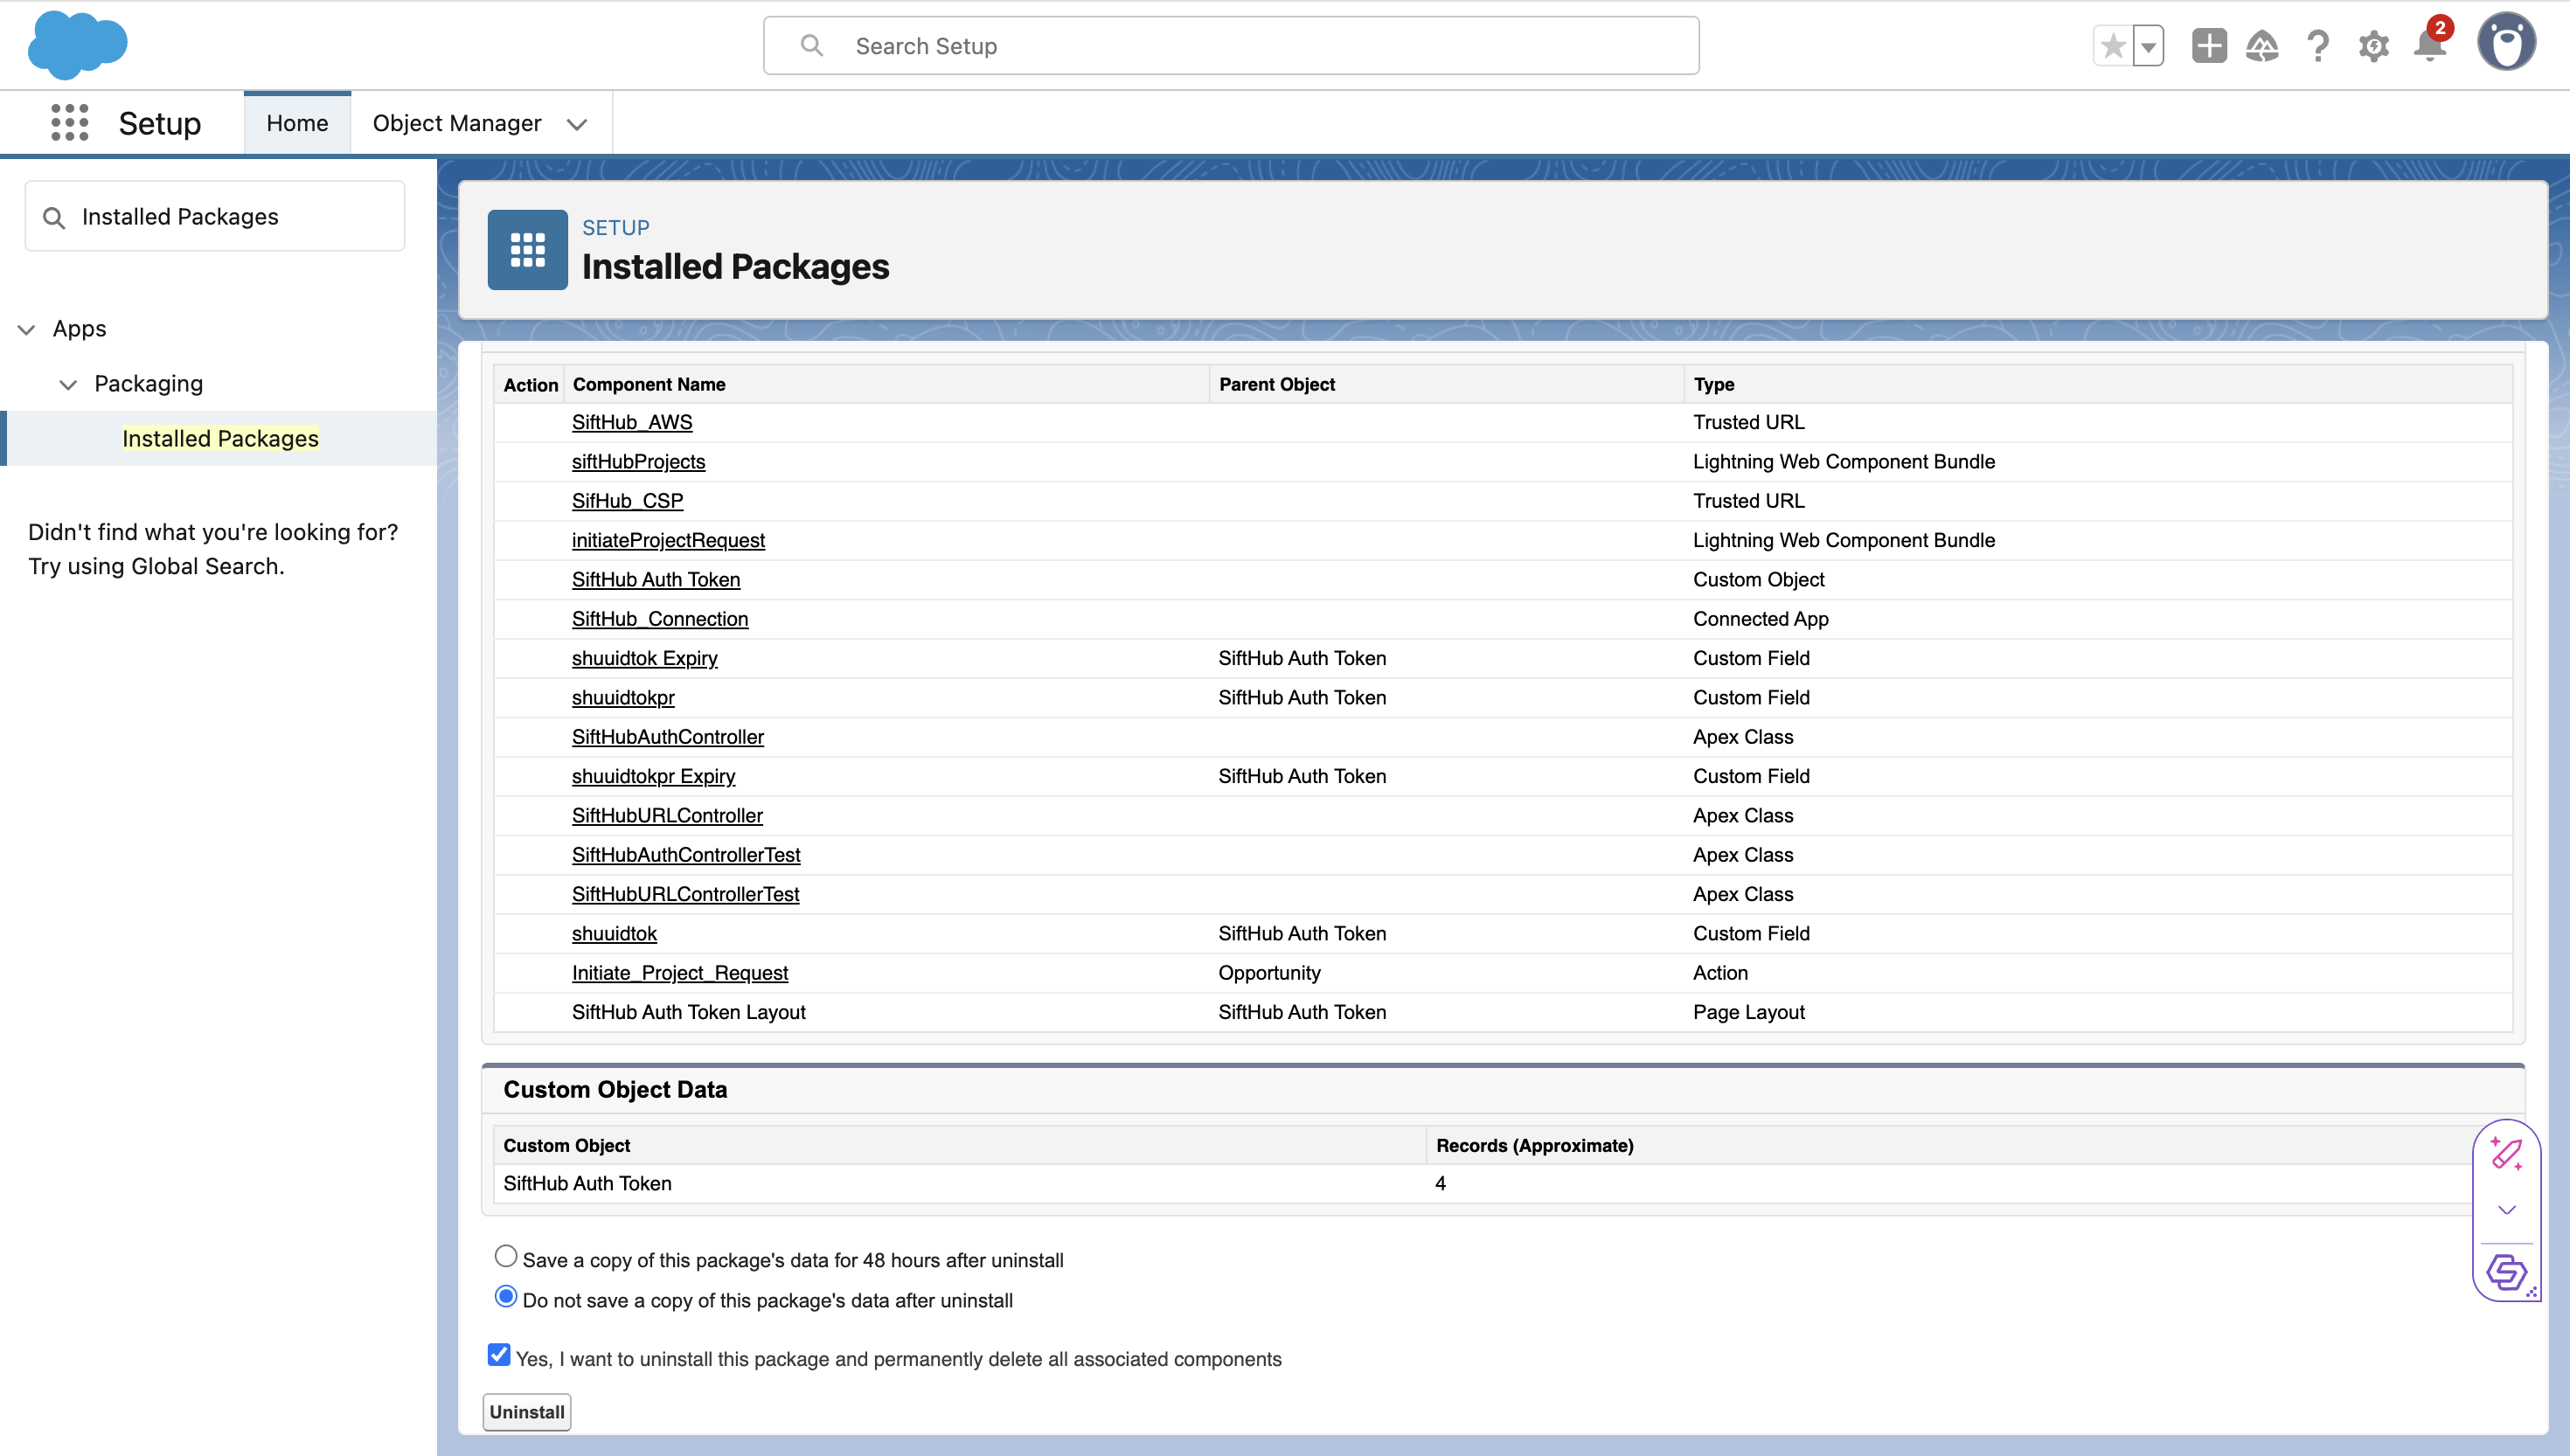Open the Notifications bell
The height and width of the screenshot is (1456, 2570).
click(x=2429, y=46)
